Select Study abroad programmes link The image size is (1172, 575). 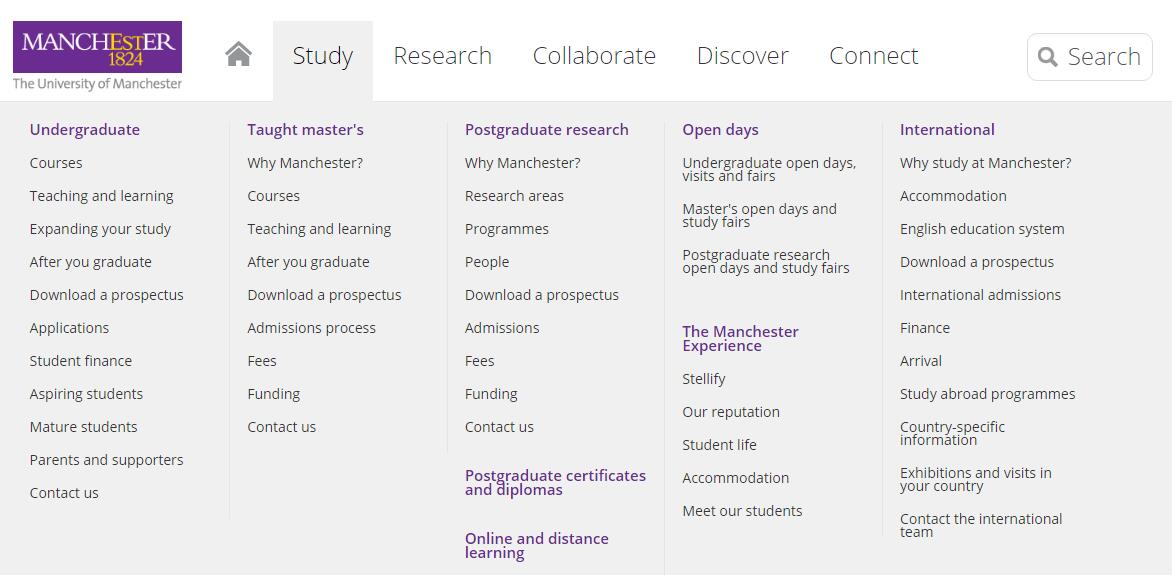pyautogui.click(x=987, y=394)
